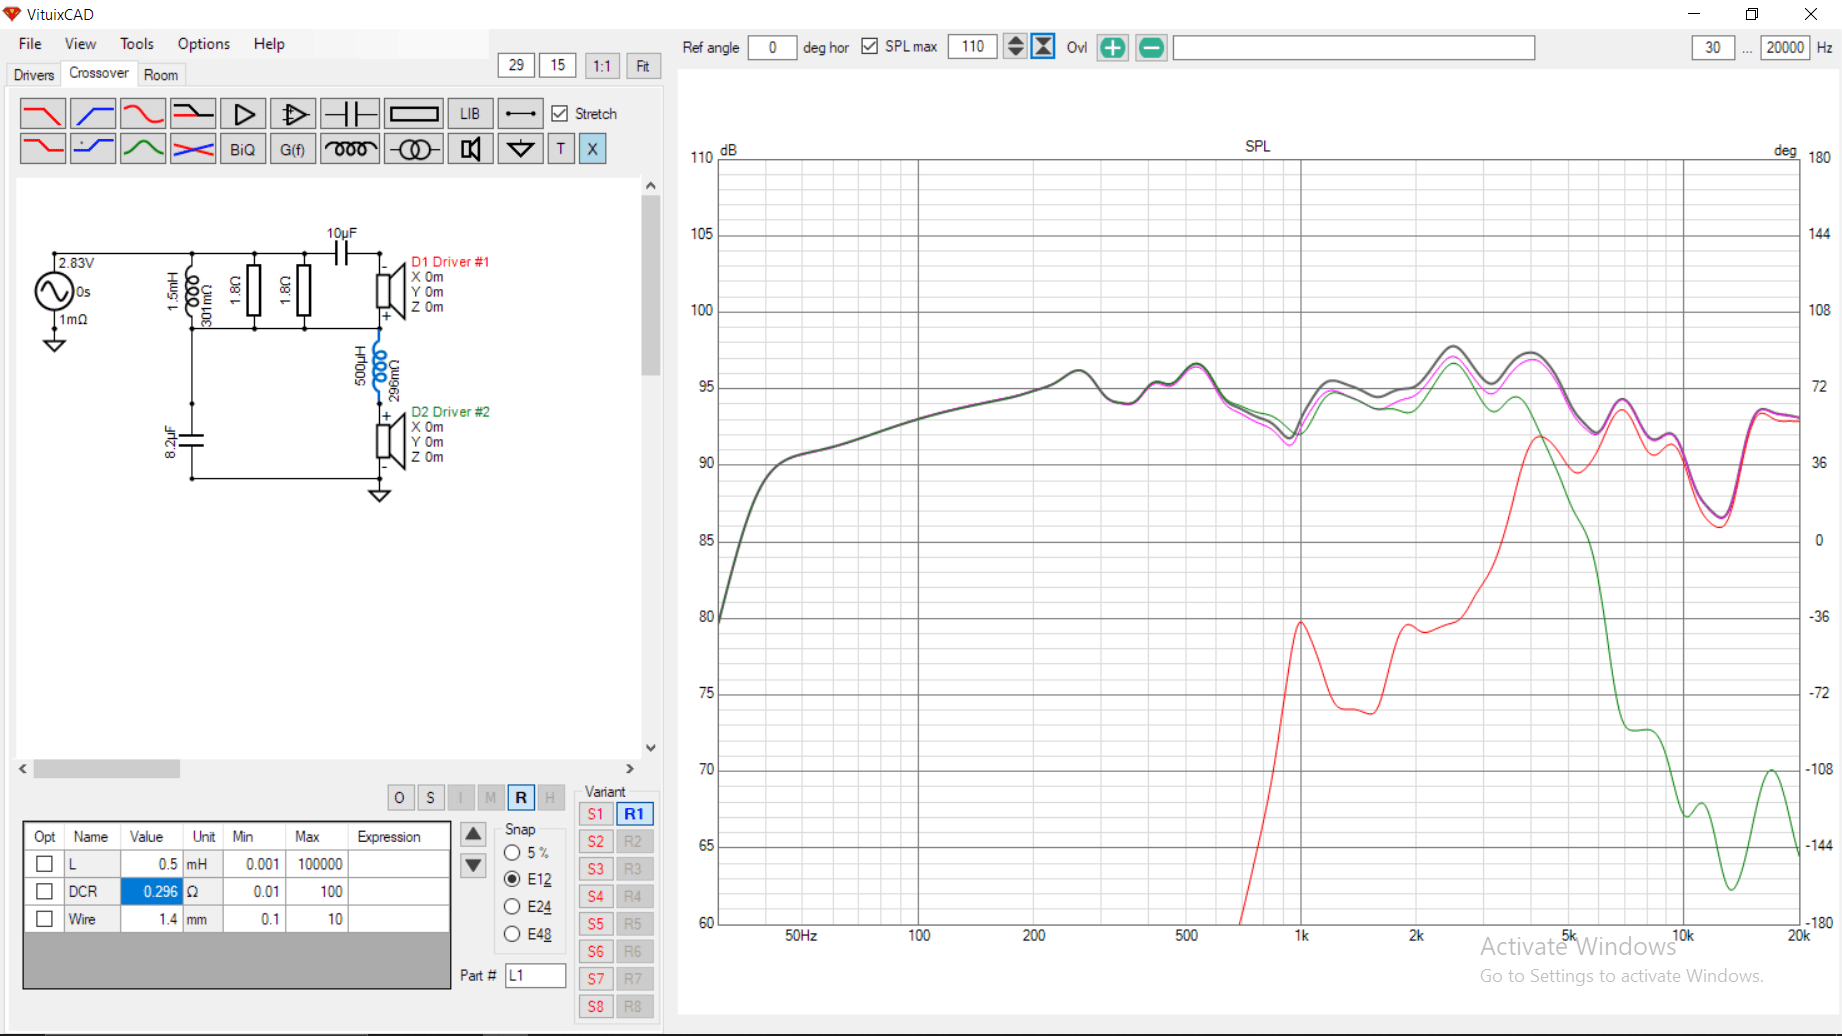This screenshot has height=1036, width=1842.
Task: Select the 5% snap option
Action: [x=512, y=853]
